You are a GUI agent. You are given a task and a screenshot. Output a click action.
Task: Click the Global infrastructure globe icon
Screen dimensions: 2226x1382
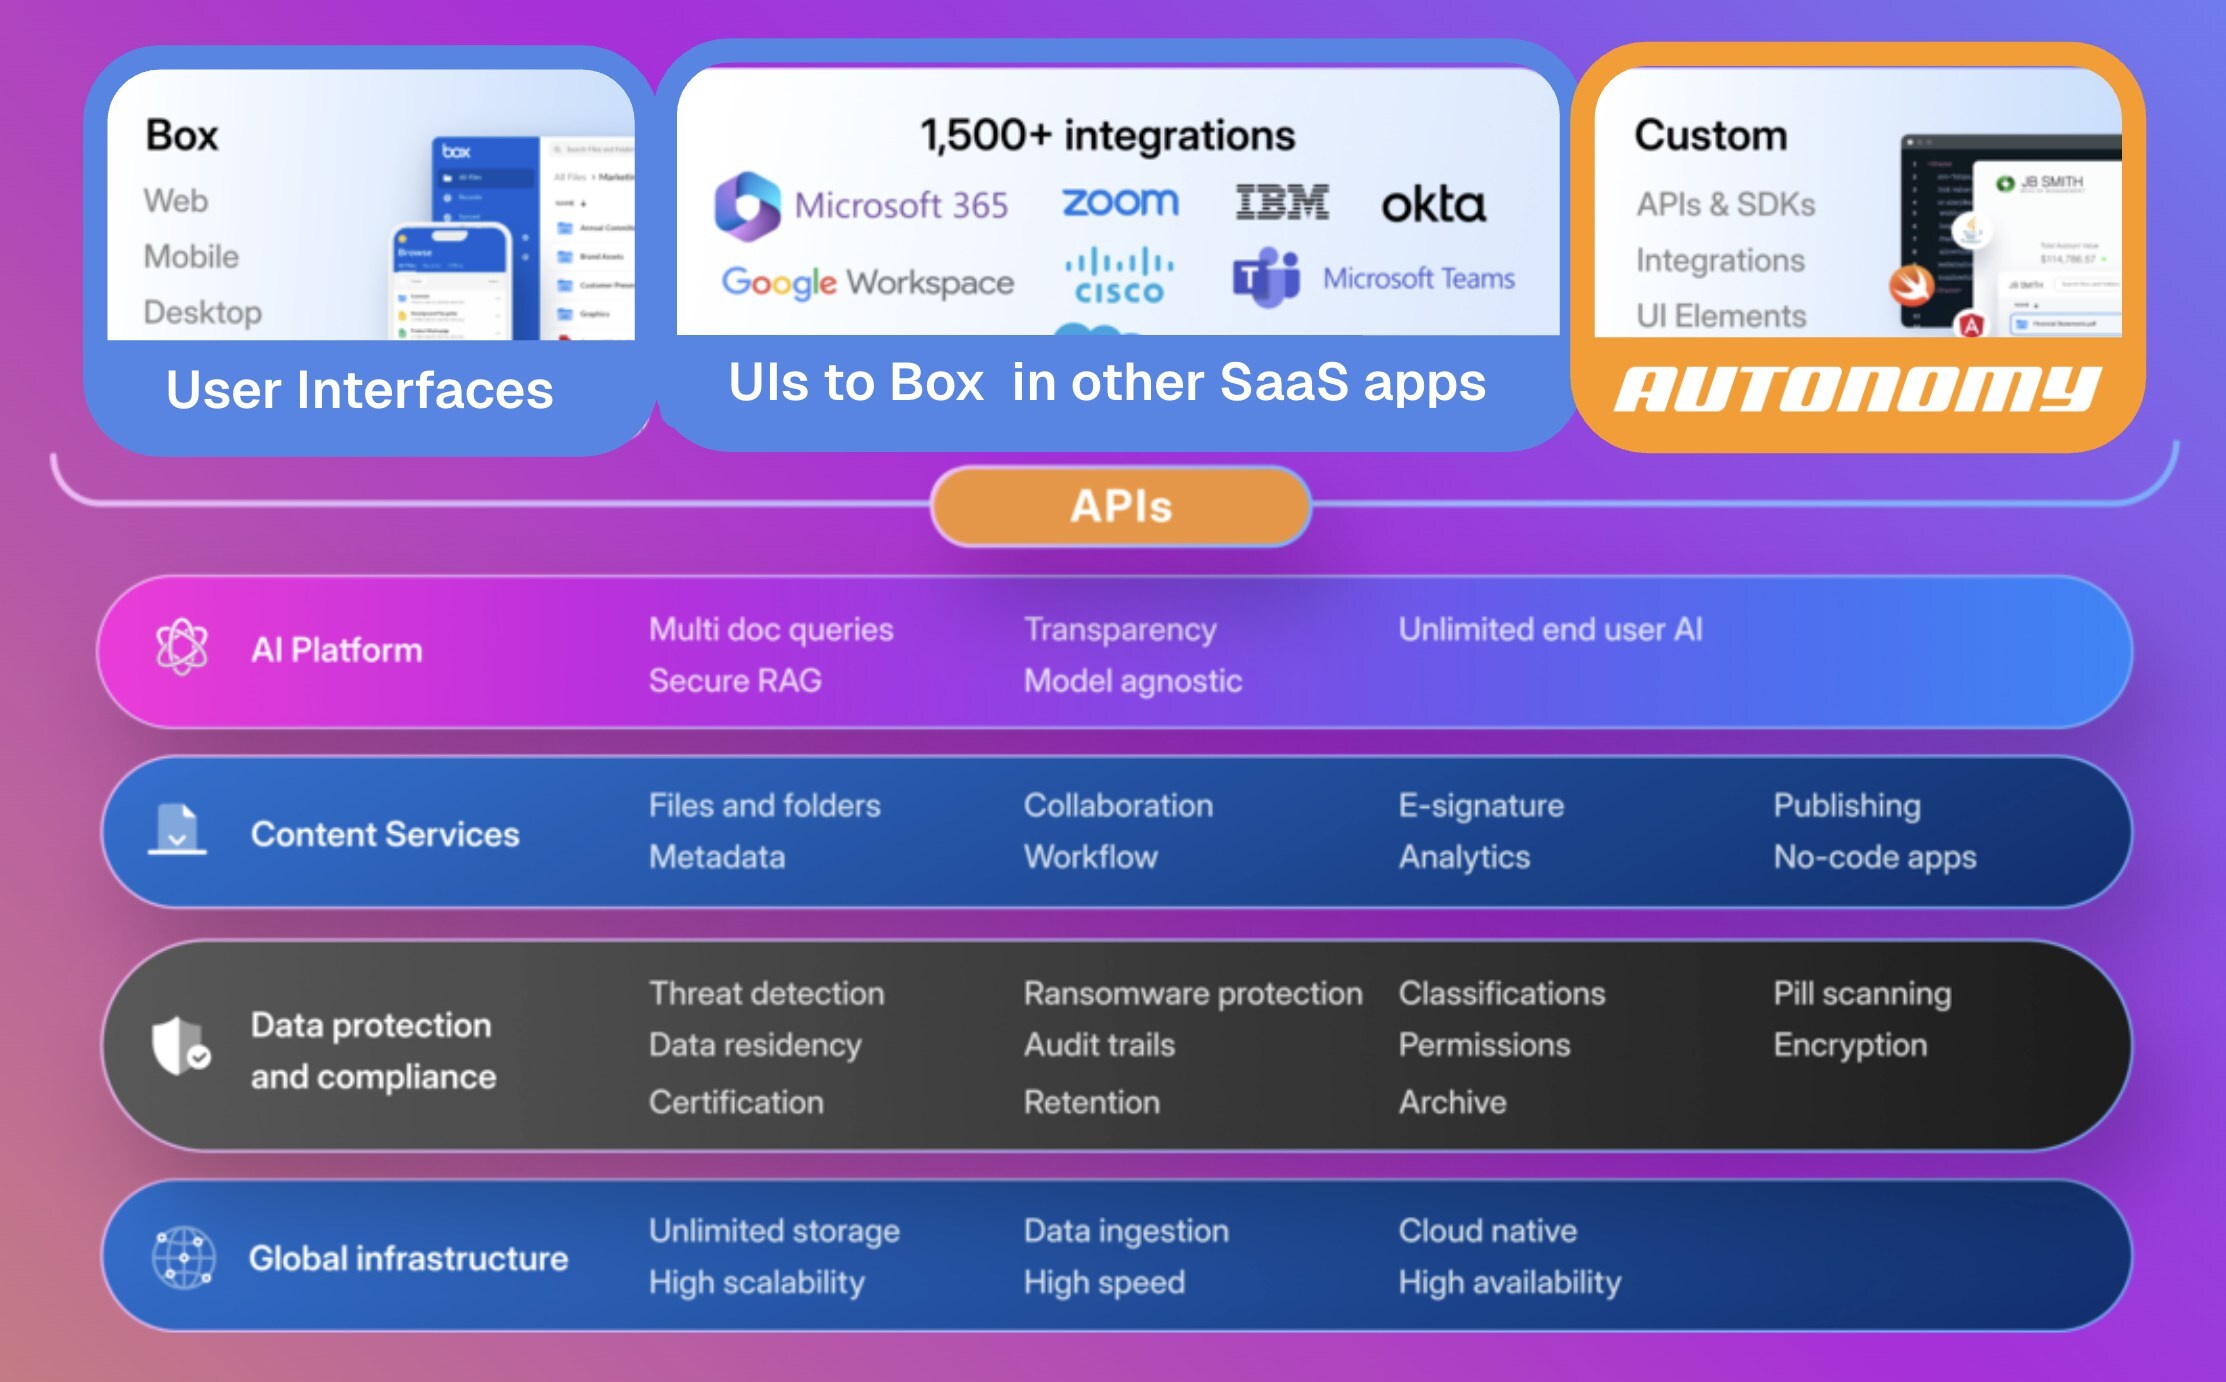coord(183,1257)
